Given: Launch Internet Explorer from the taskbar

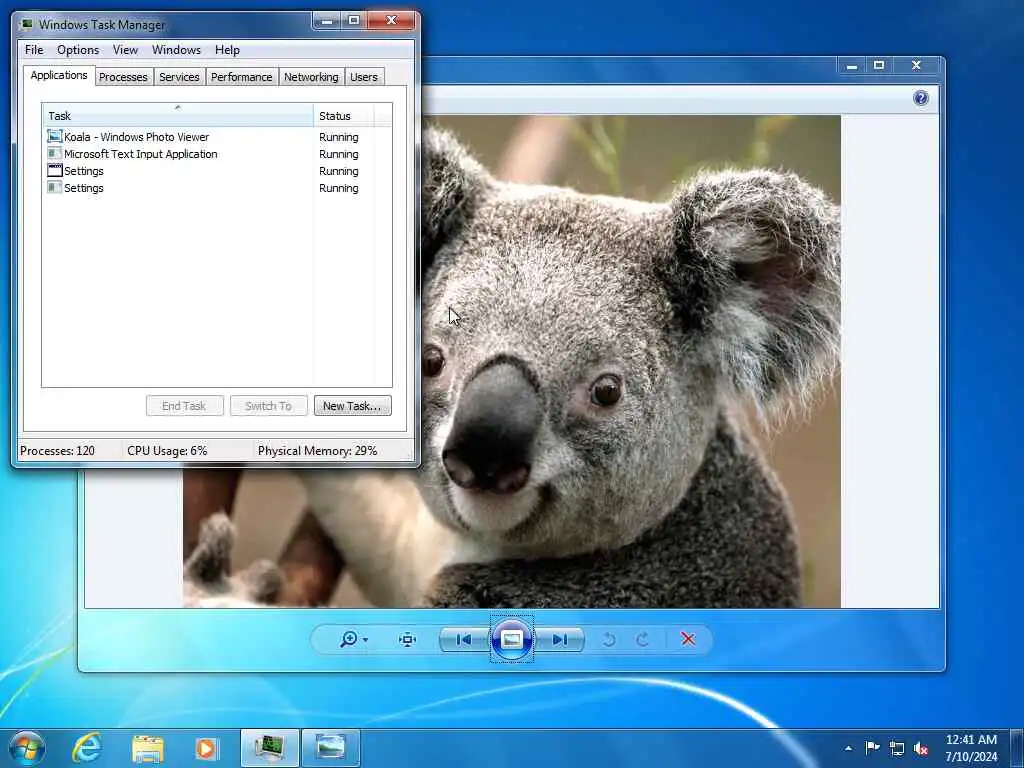Looking at the screenshot, I should coord(87,748).
